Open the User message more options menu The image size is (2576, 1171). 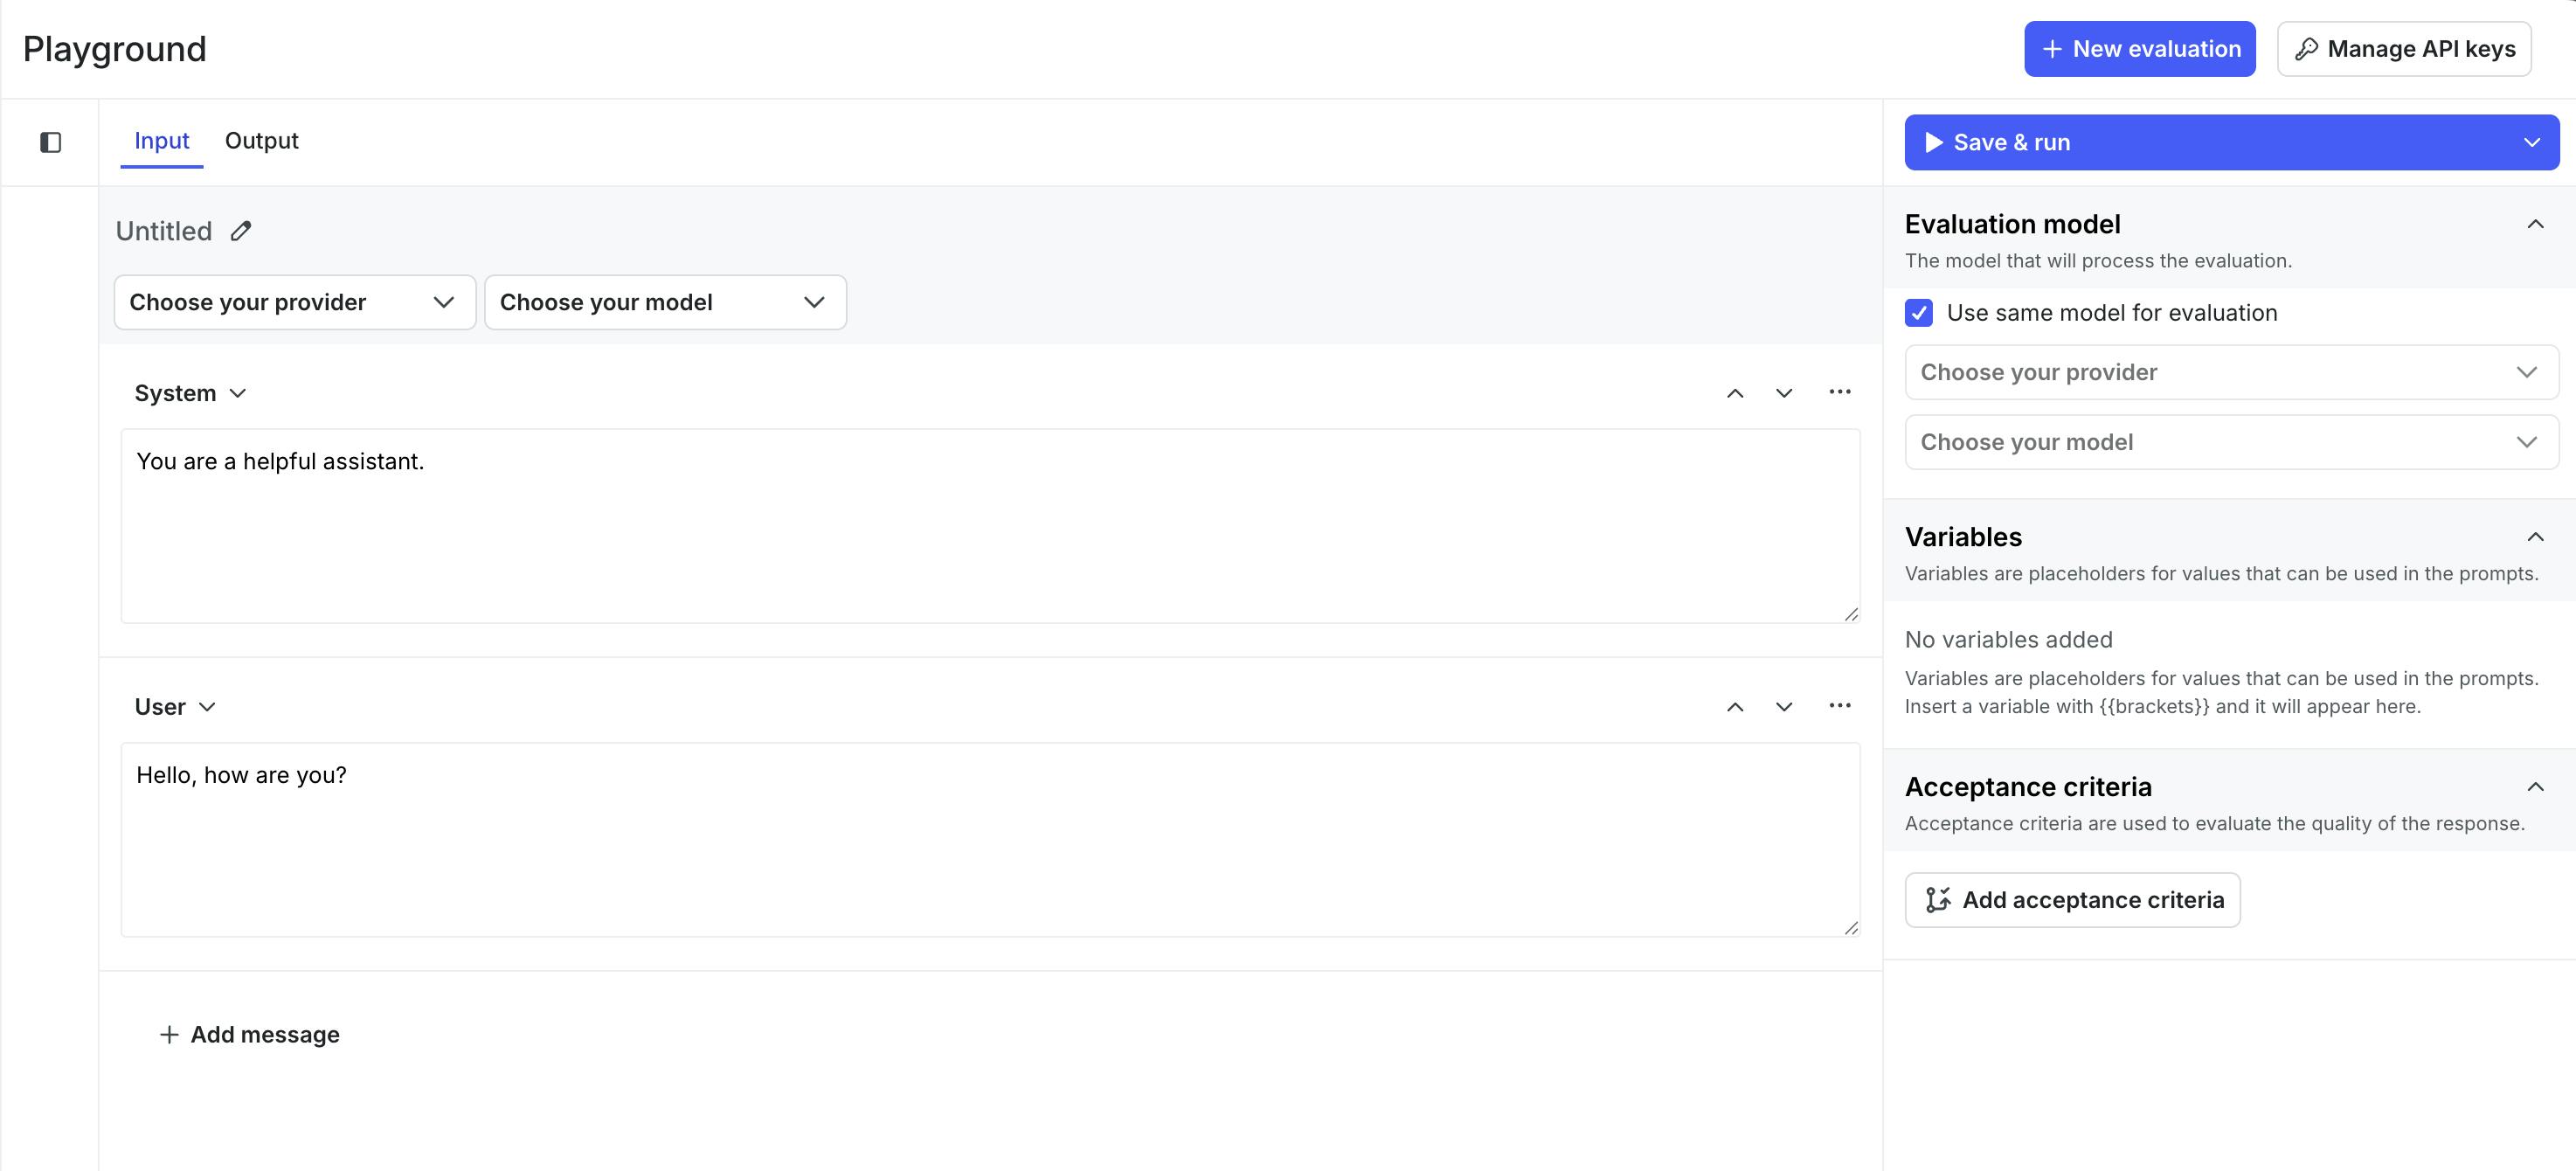coord(1839,706)
